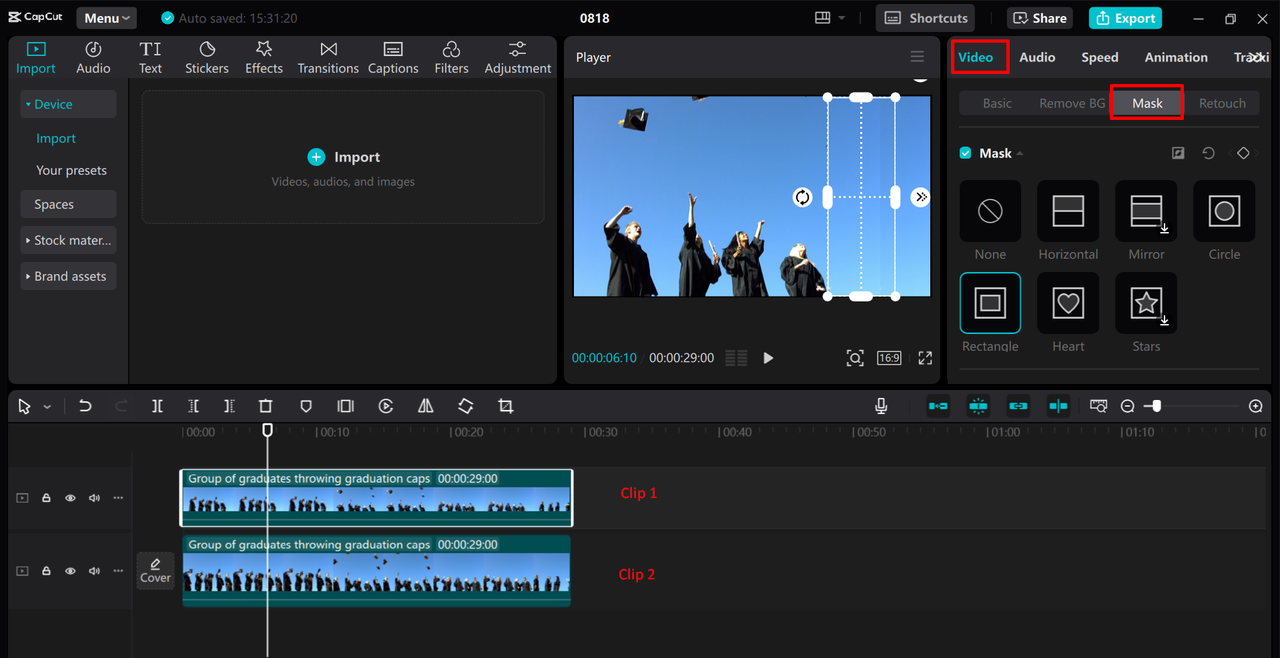Open the Menu dropdown
The image size is (1280, 658).
[107, 18]
